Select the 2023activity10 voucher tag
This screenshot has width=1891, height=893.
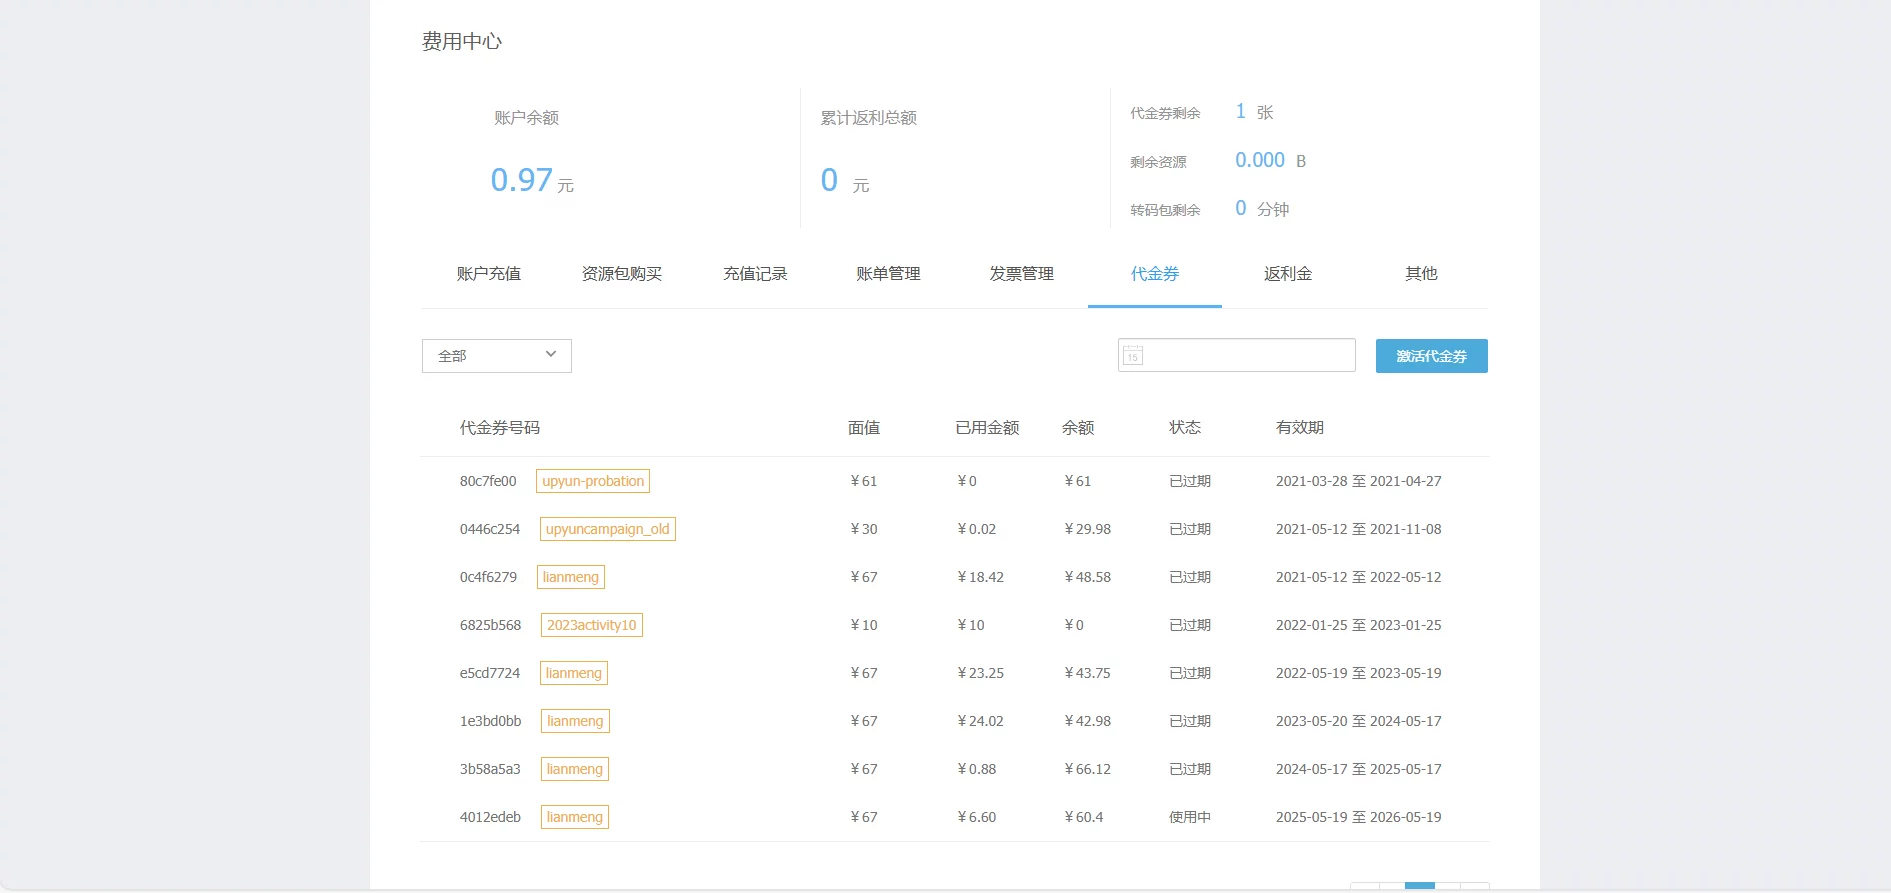coord(591,625)
